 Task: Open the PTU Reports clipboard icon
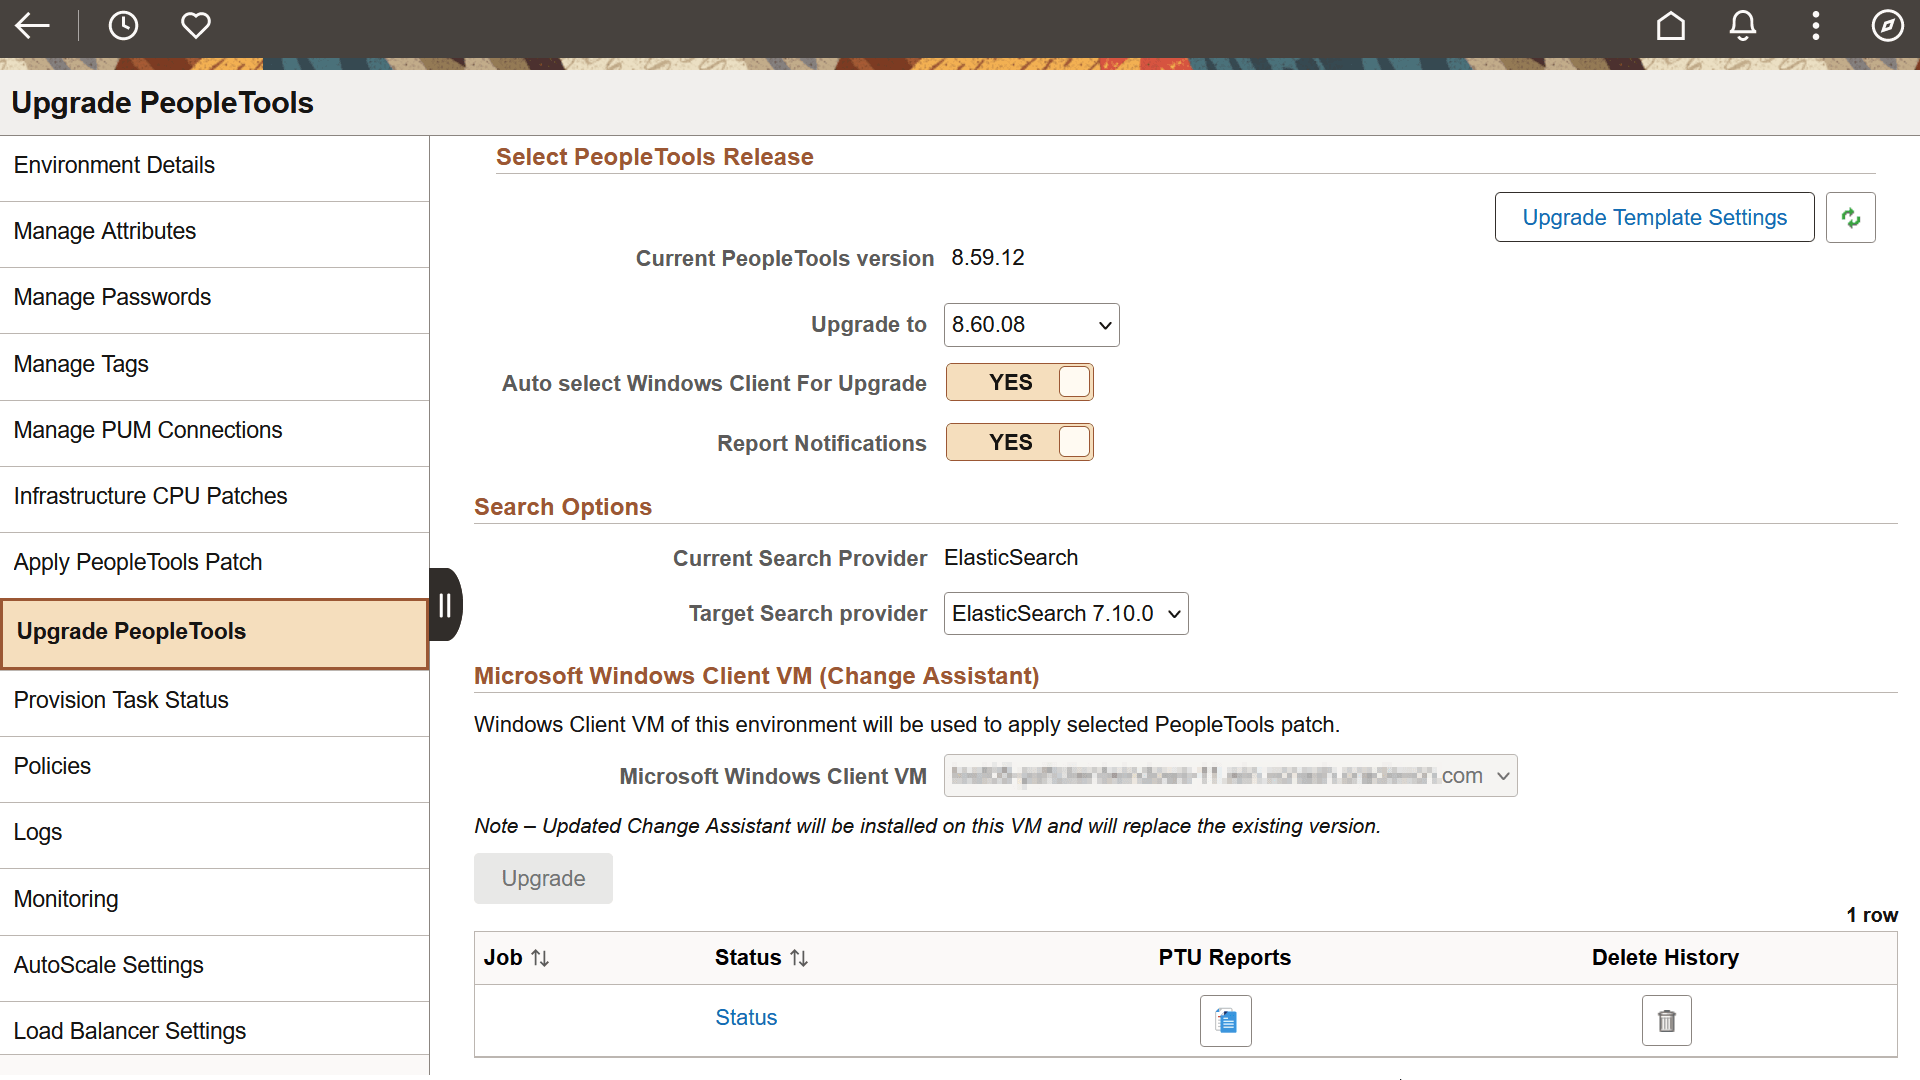(1224, 1021)
